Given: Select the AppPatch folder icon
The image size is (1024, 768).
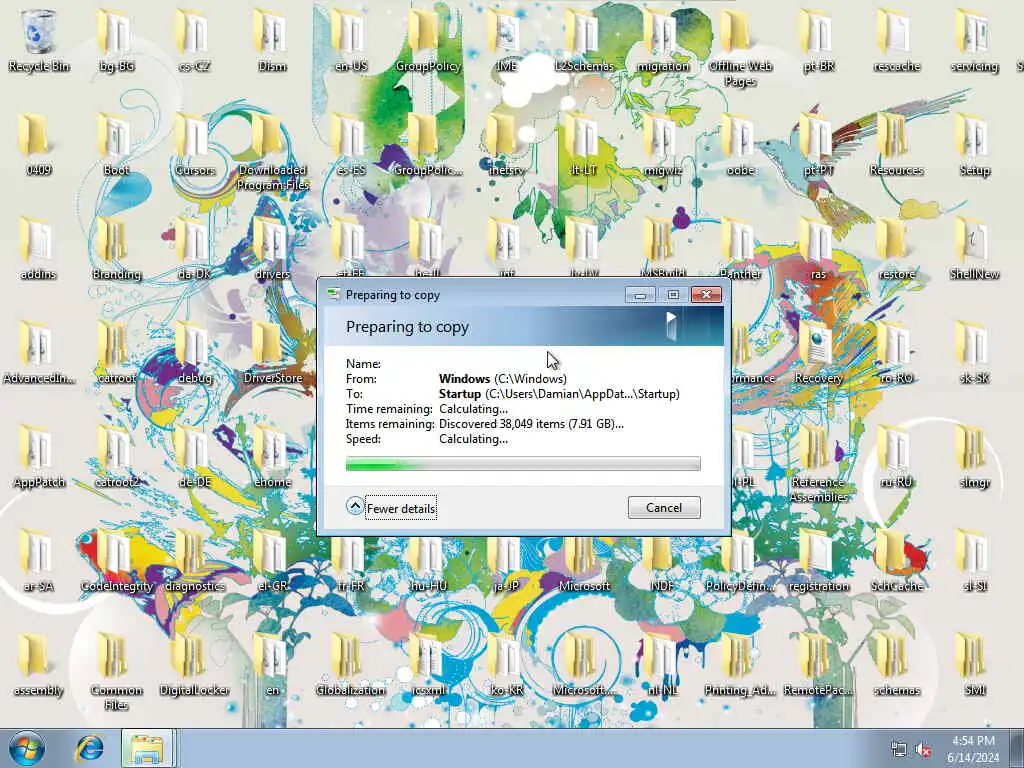Looking at the screenshot, I should pyautogui.click(x=39, y=456).
